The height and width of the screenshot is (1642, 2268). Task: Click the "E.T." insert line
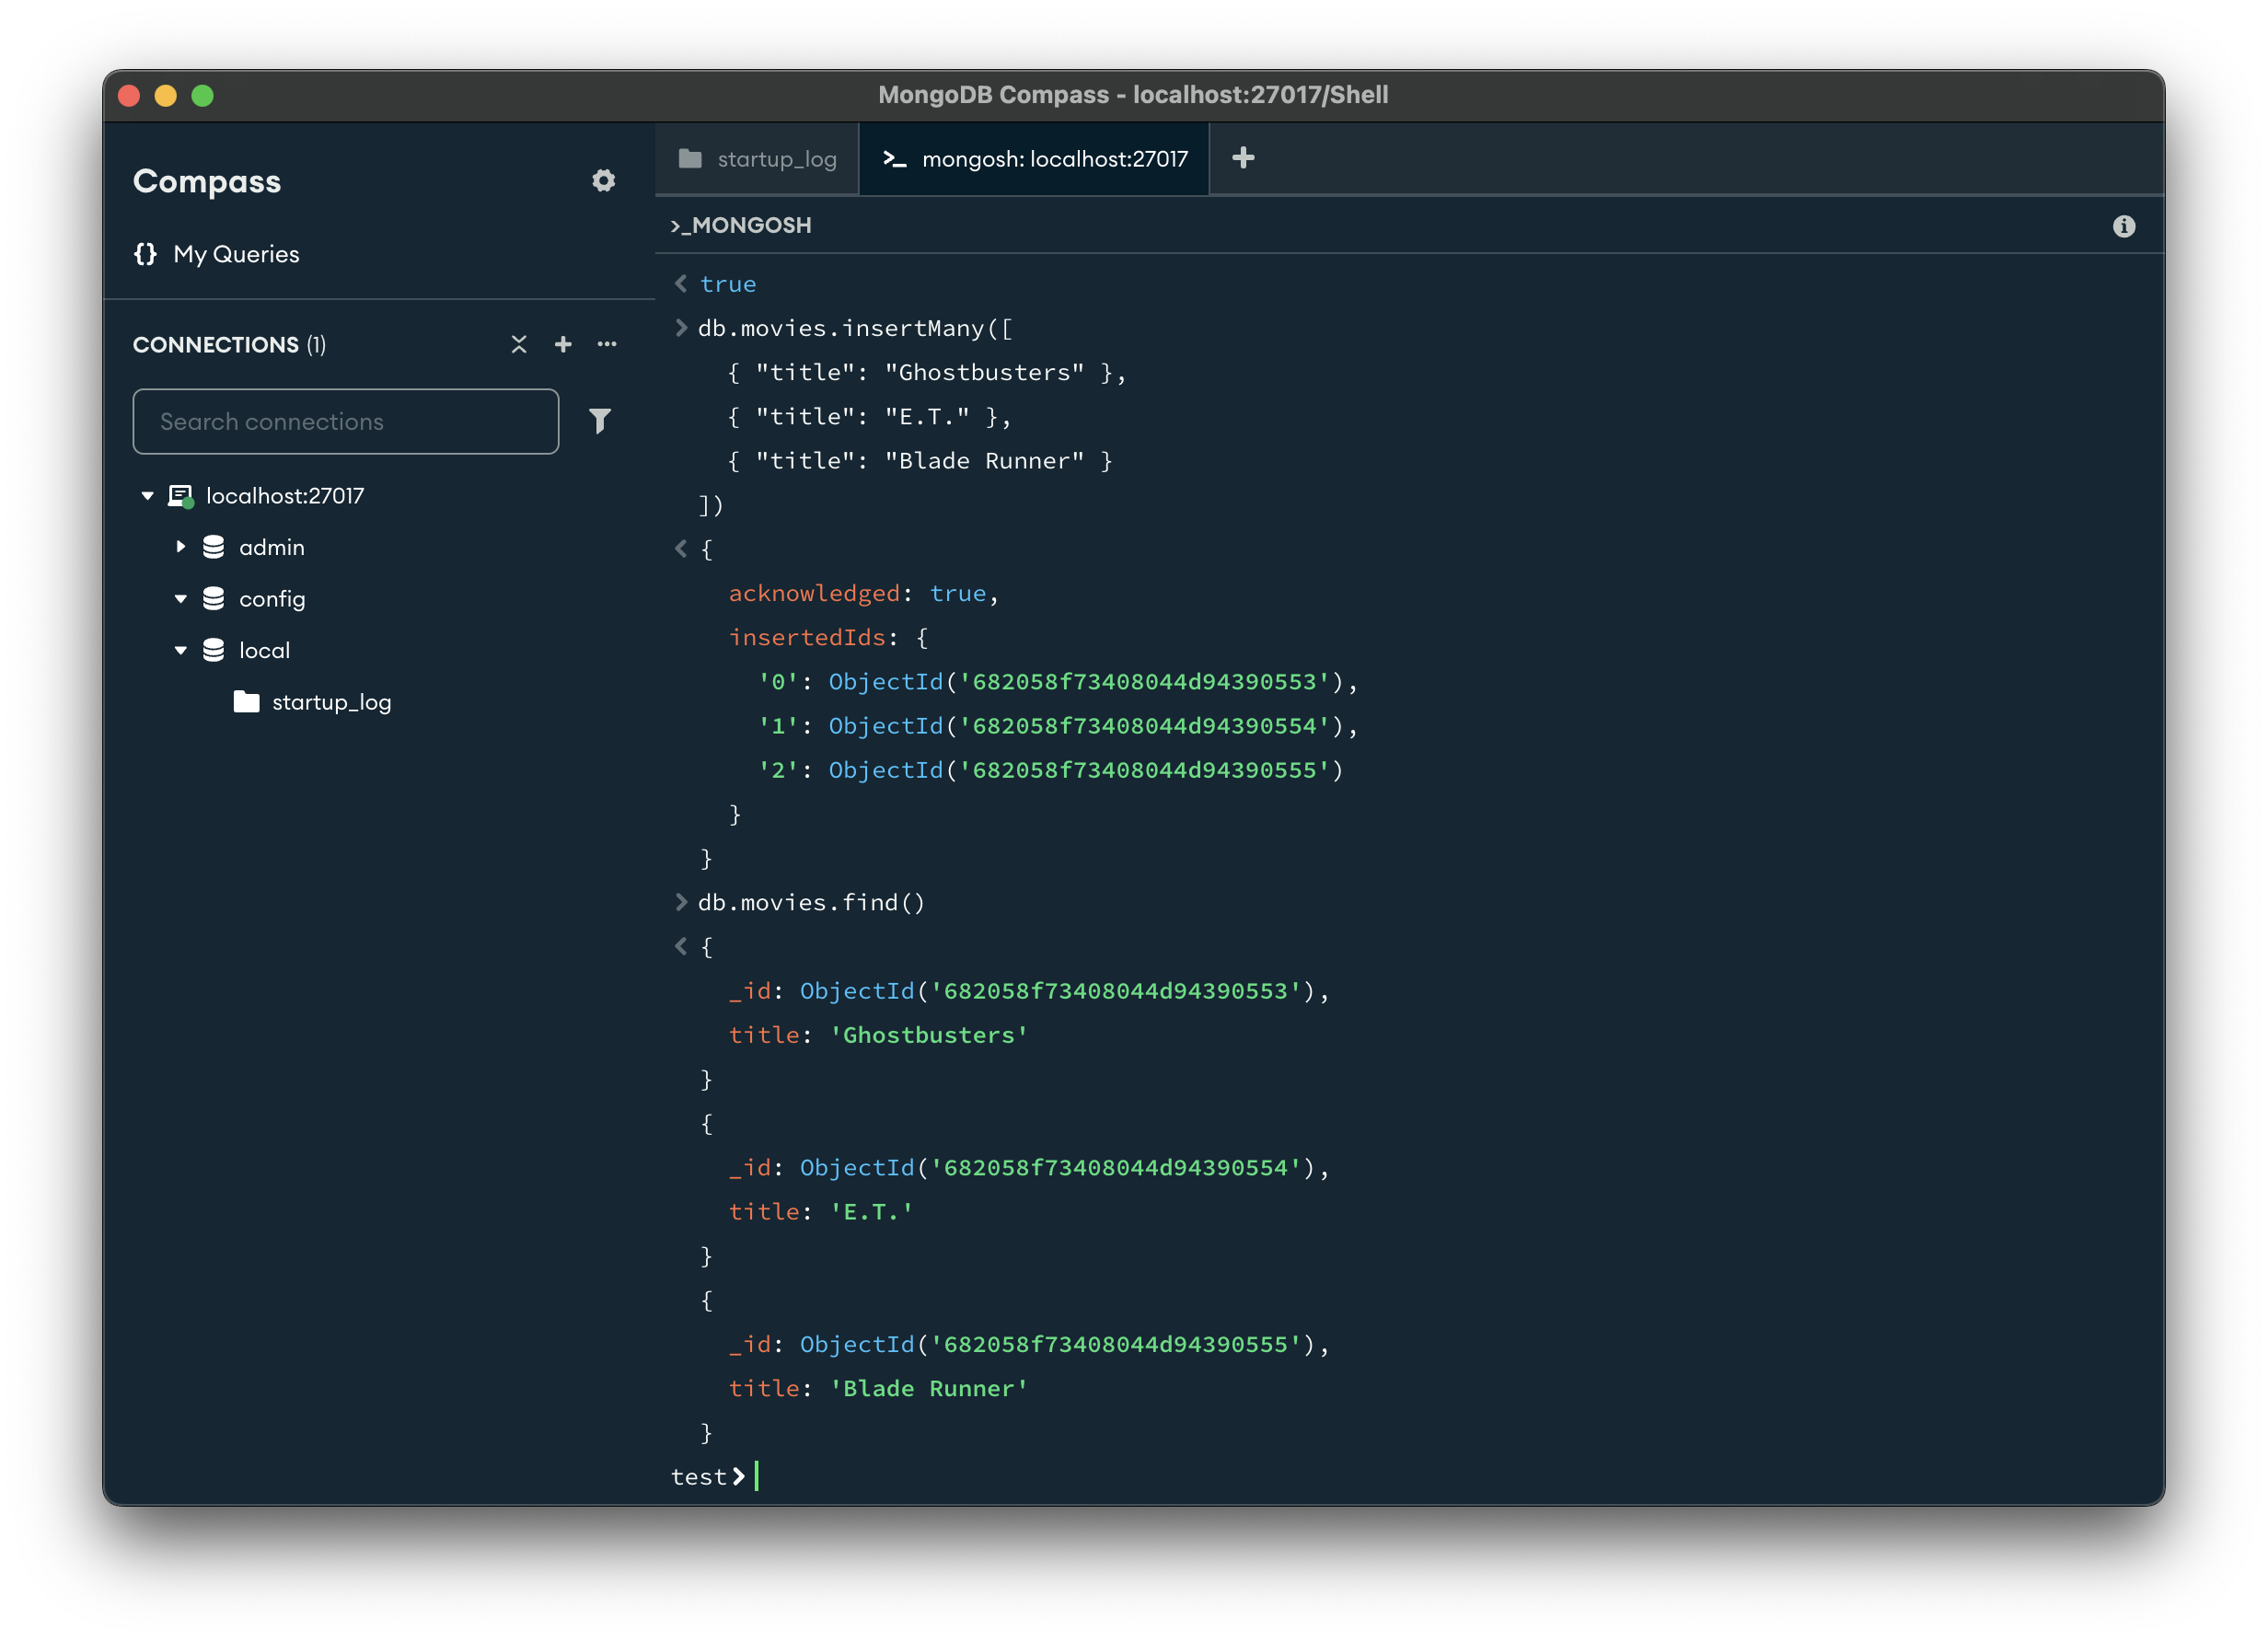869,416
